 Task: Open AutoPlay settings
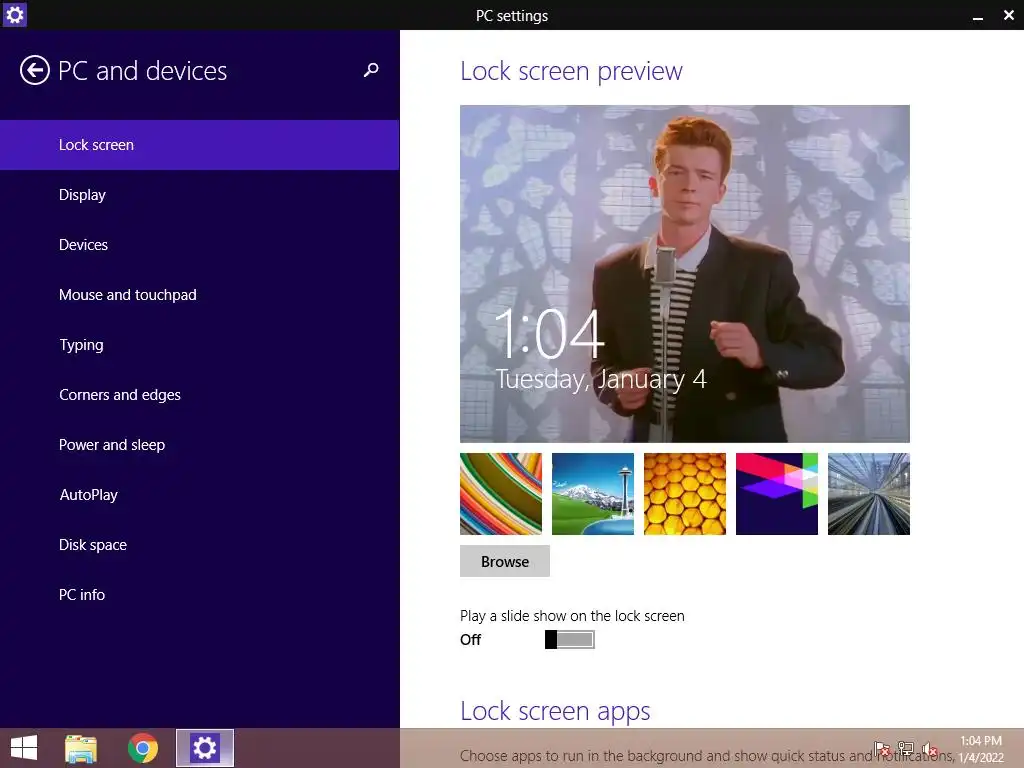pyautogui.click(x=199, y=495)
